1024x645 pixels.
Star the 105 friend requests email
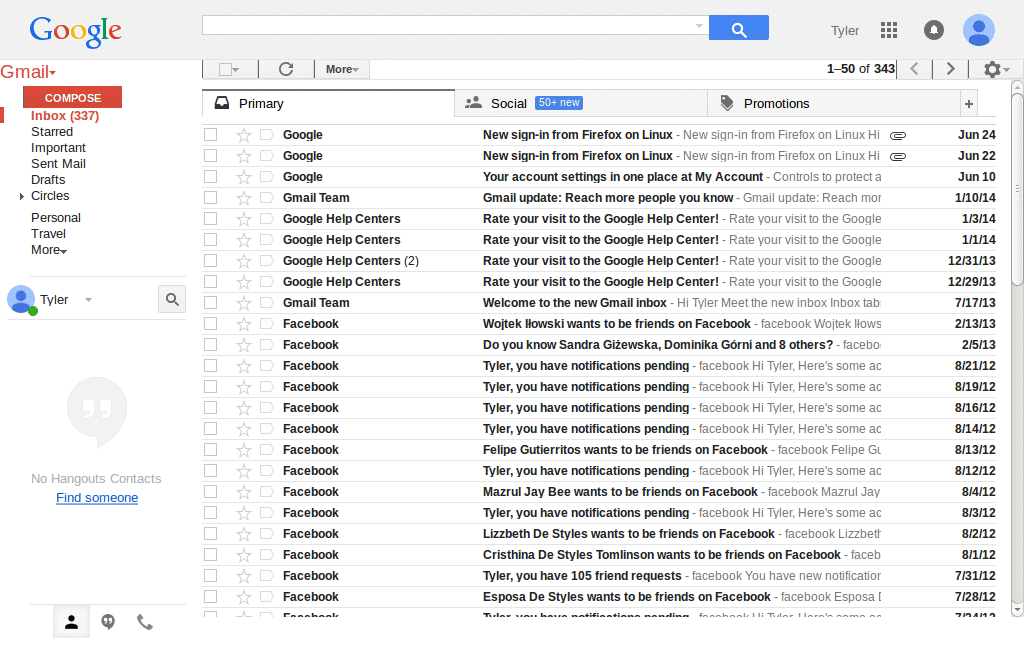244,576
